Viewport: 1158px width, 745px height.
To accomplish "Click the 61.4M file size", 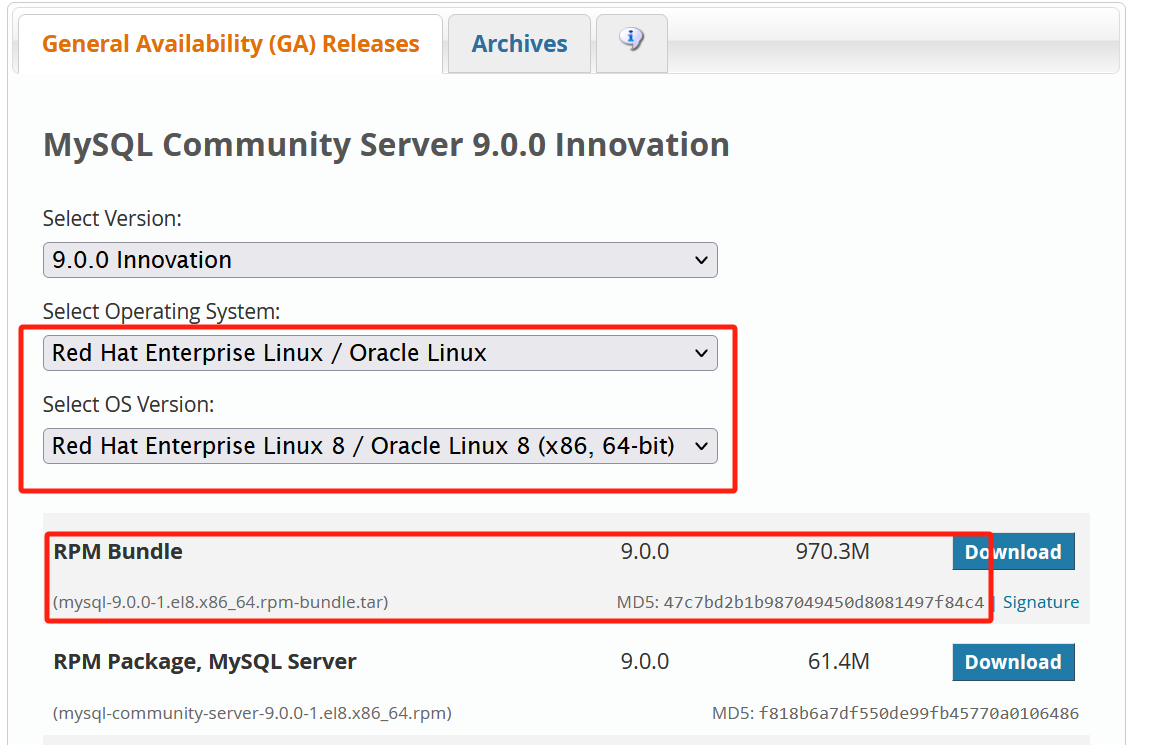I will coord(838,661).
